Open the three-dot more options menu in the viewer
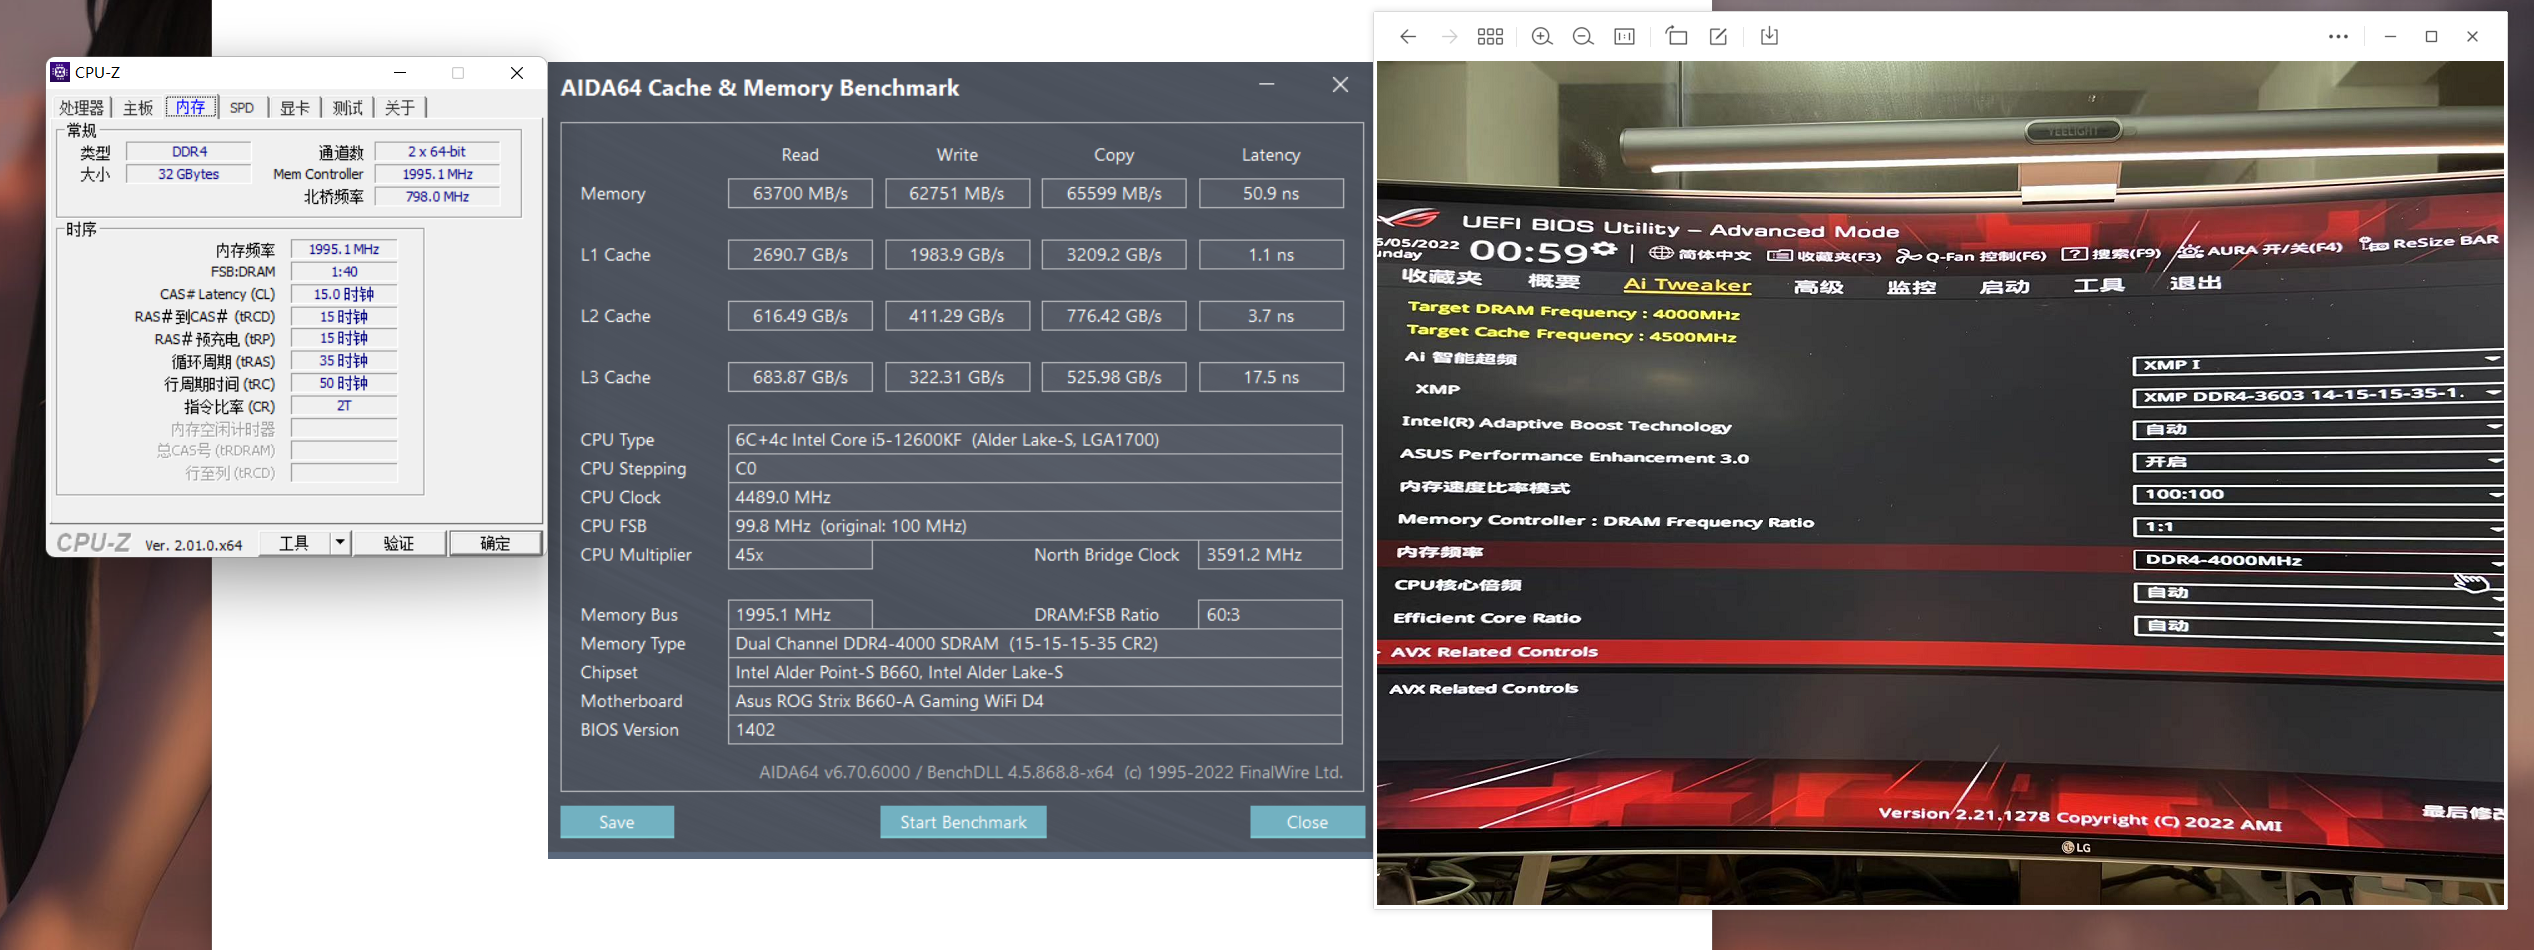2534x950 pixels. coord(2338,37)
